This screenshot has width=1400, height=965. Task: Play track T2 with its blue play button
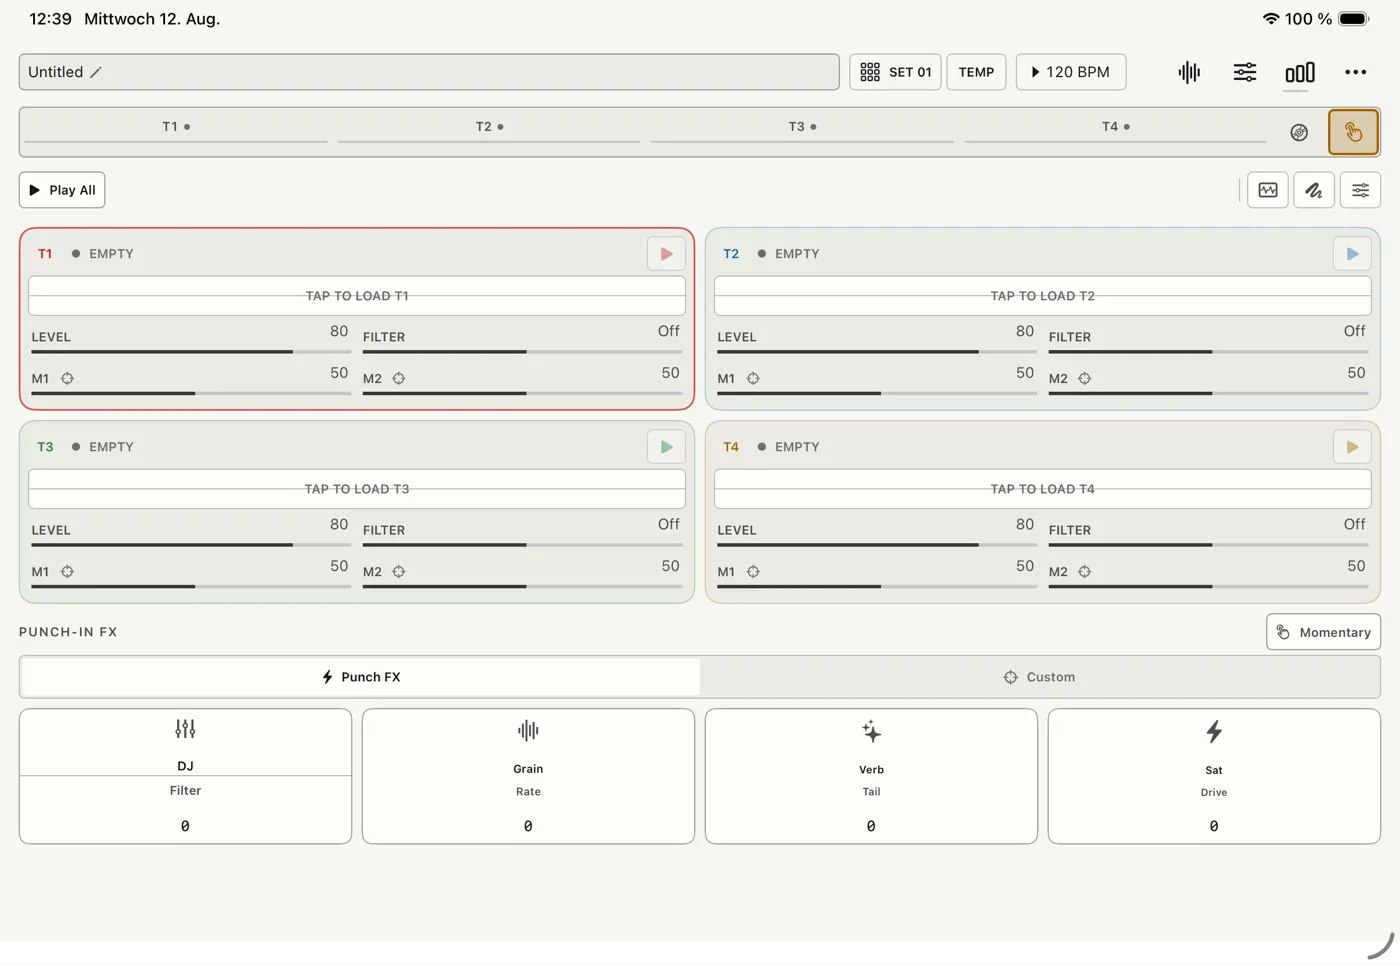point(1352,254)
